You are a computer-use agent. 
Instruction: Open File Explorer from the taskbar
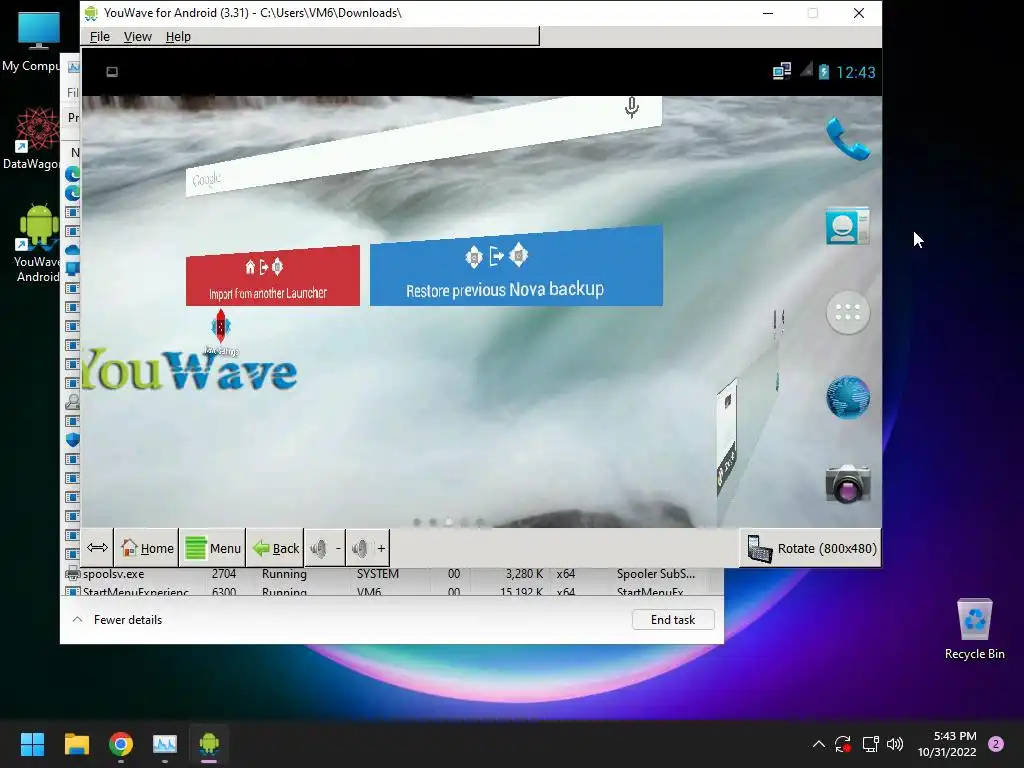[76, 744]
